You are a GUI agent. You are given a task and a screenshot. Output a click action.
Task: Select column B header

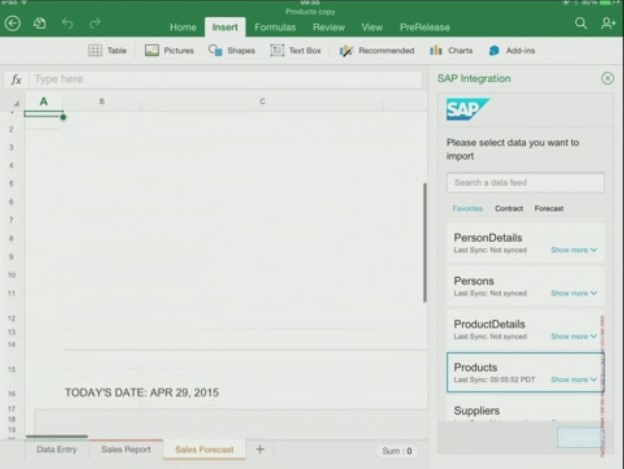point(102,101)
